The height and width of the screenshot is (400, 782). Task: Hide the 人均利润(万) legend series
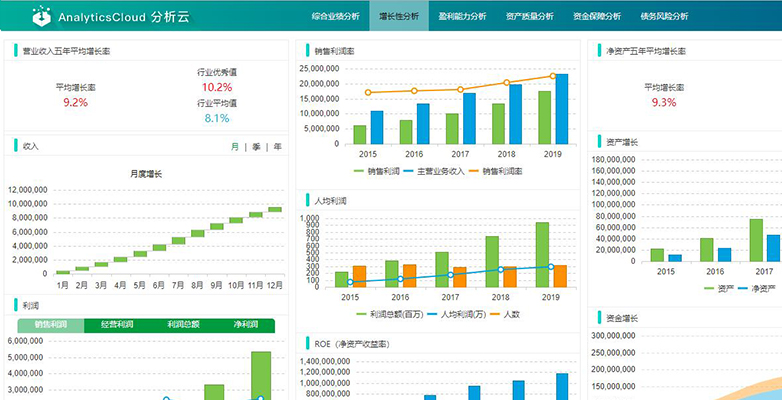point(456,315)
